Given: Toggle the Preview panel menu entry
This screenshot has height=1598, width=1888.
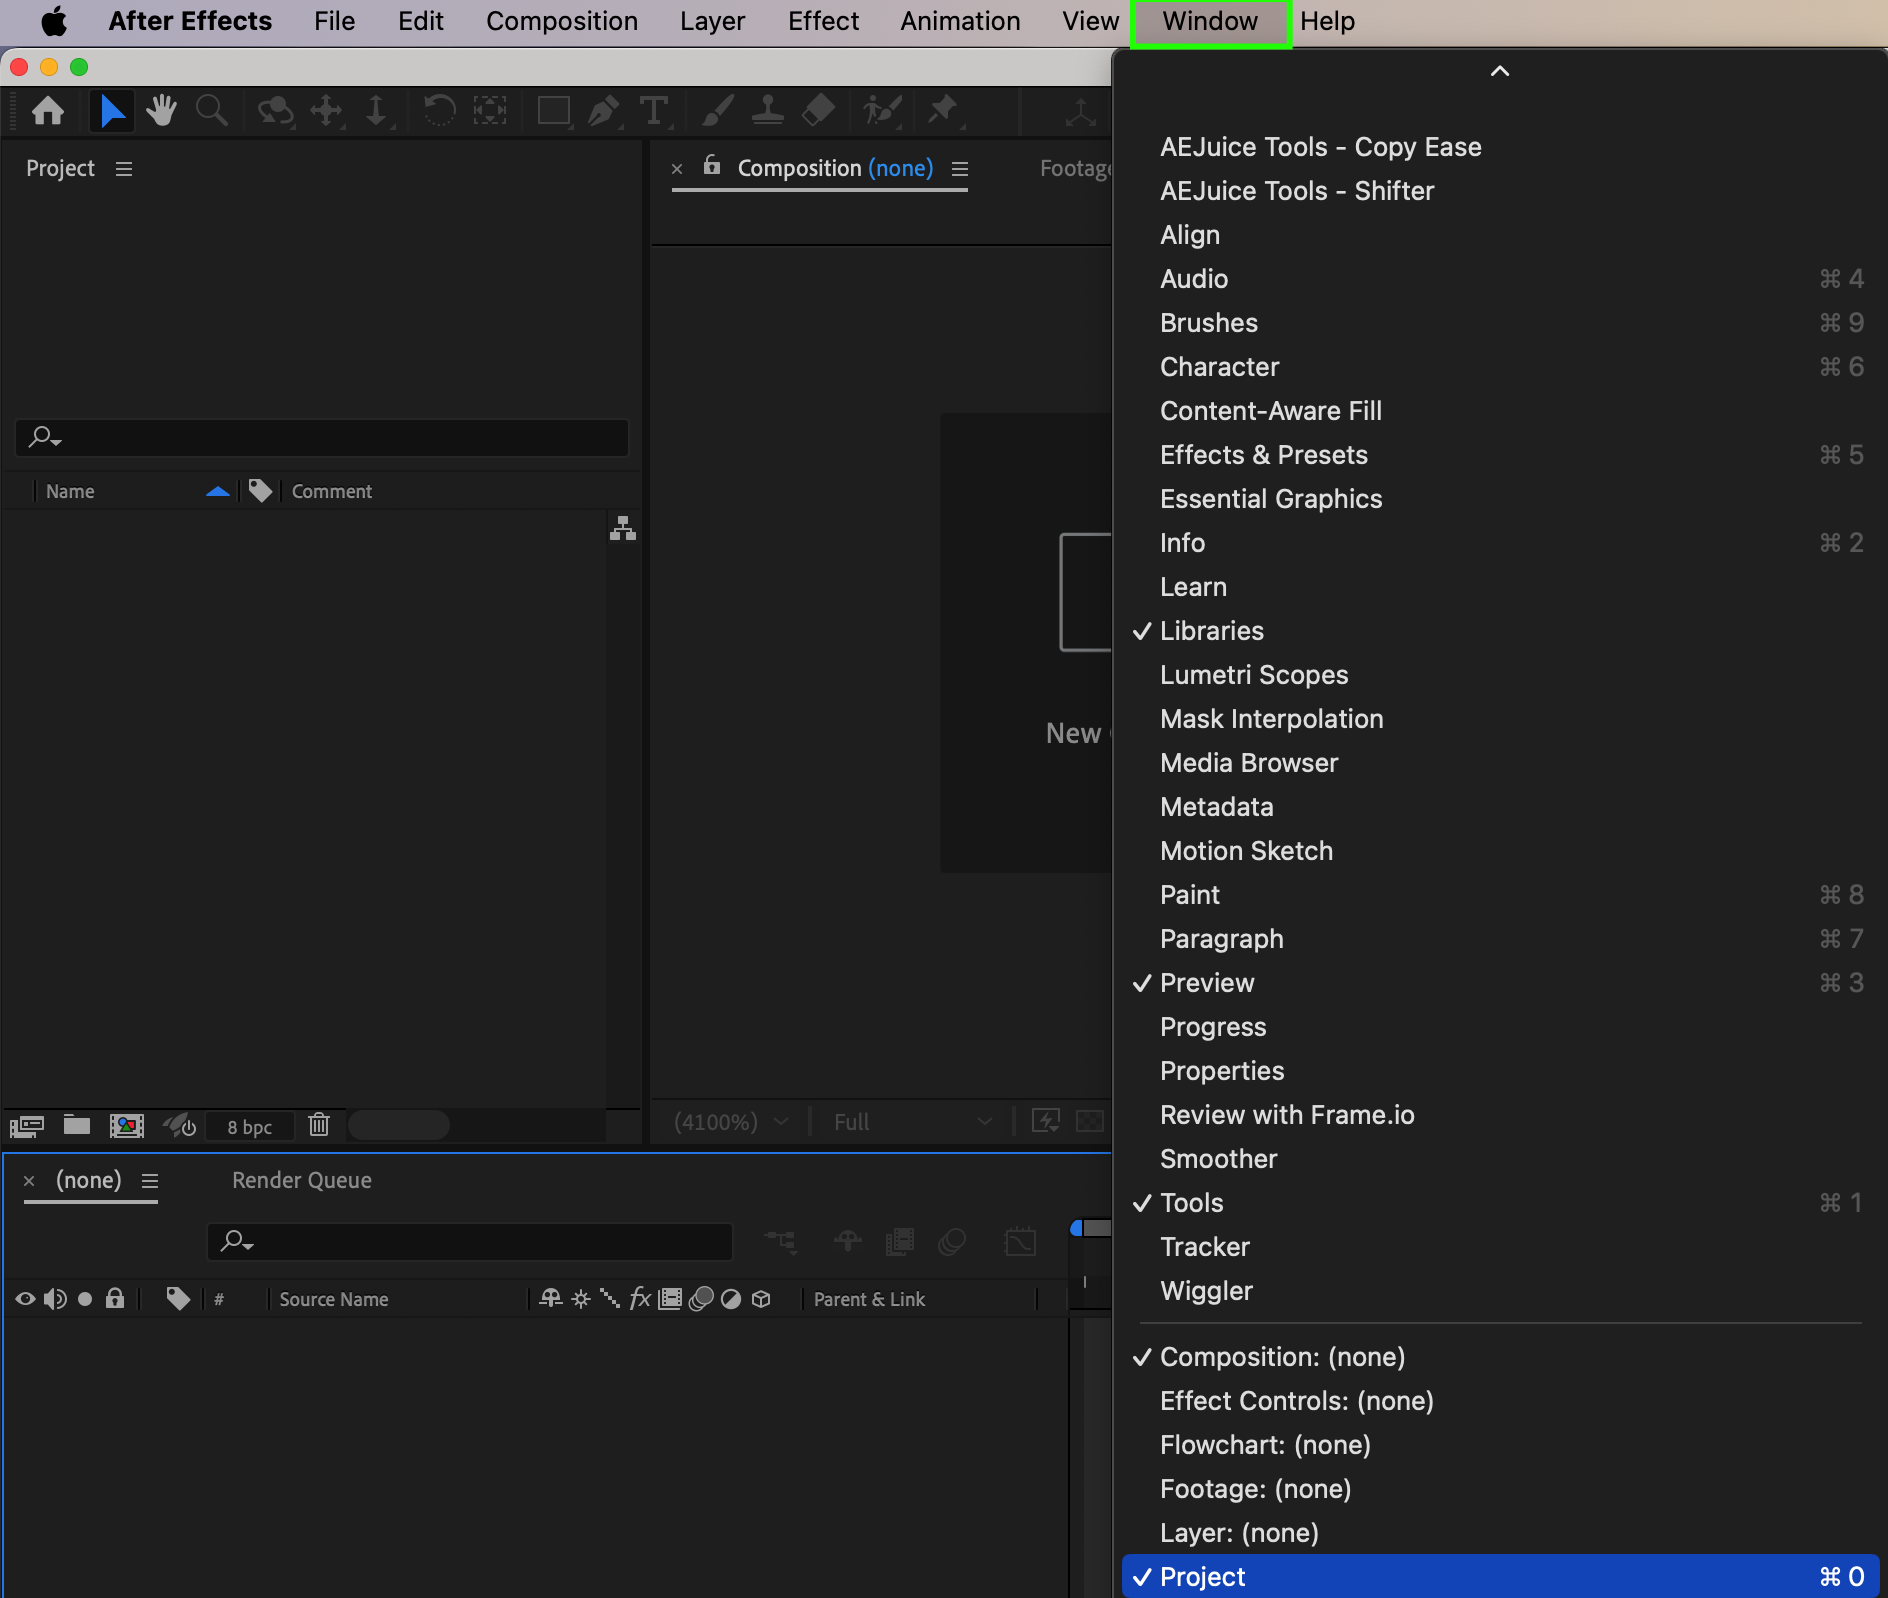Looking at the screenshot, I should click(1206, 983).
